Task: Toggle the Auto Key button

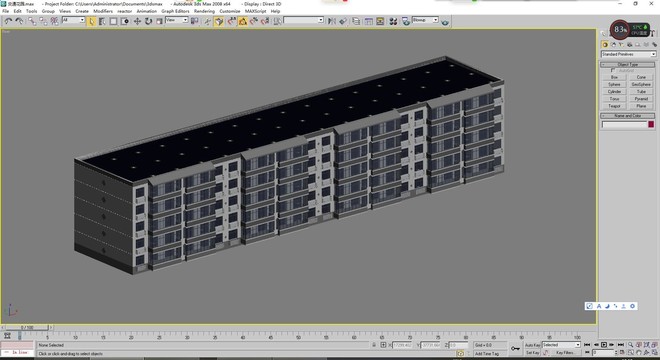Action: point(532,345)
